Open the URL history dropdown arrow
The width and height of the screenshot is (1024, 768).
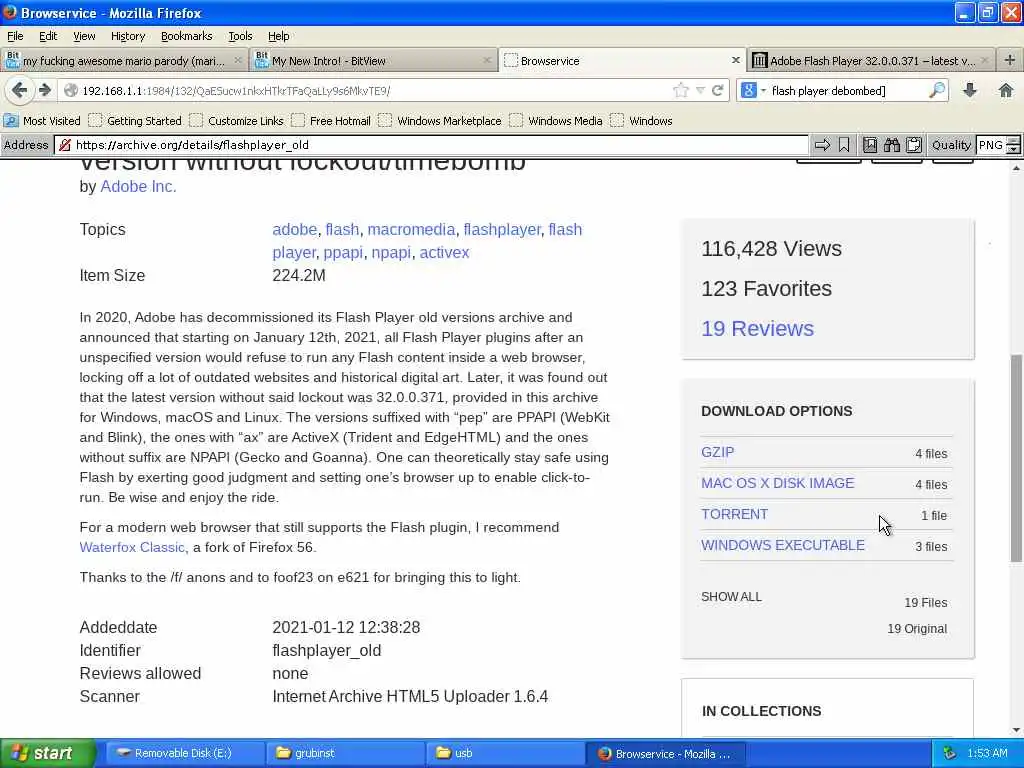(700, 91)
